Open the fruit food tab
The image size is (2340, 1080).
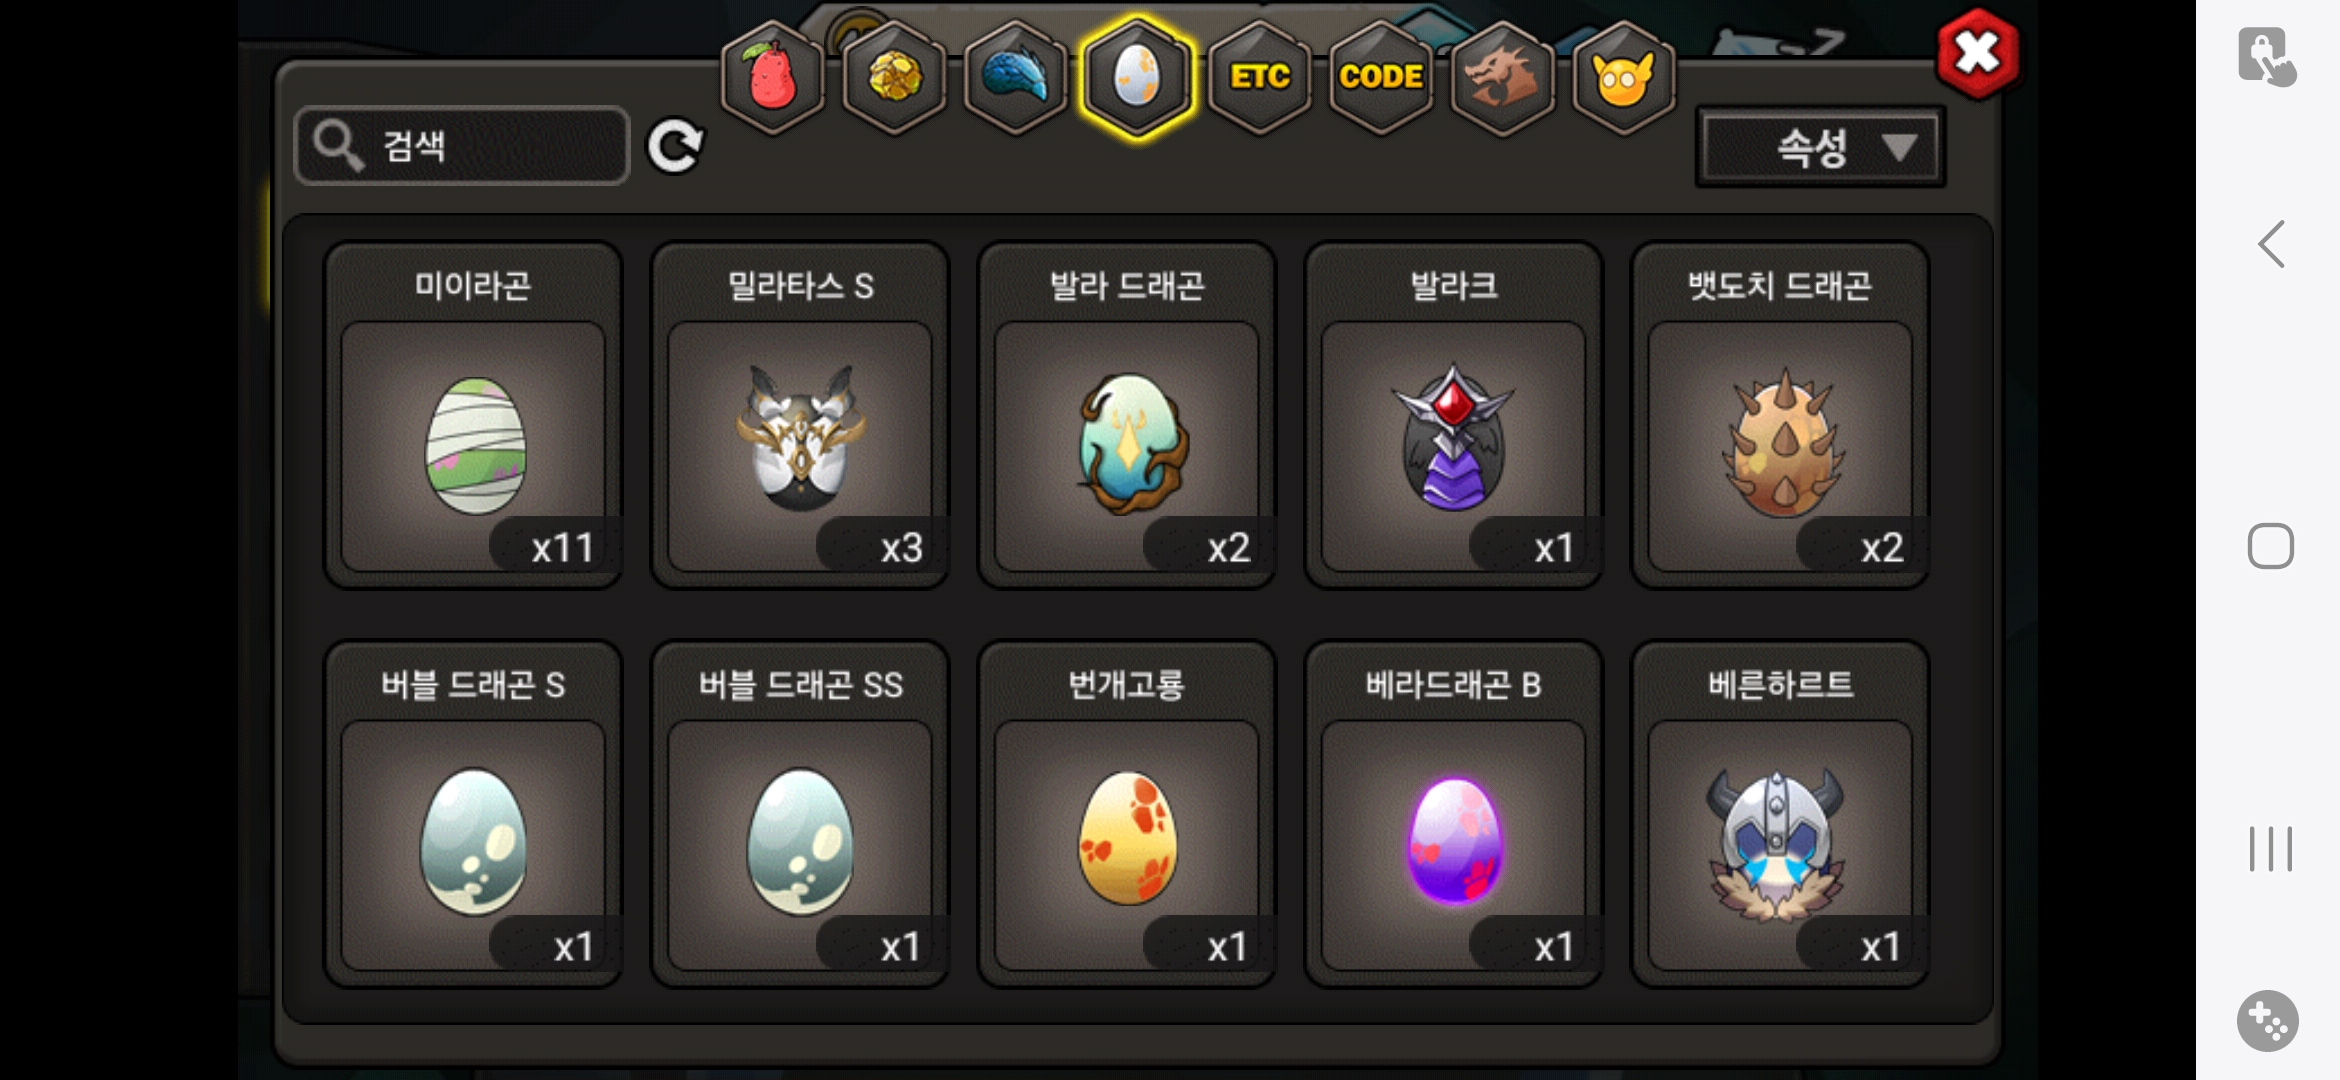click(772, 77)
